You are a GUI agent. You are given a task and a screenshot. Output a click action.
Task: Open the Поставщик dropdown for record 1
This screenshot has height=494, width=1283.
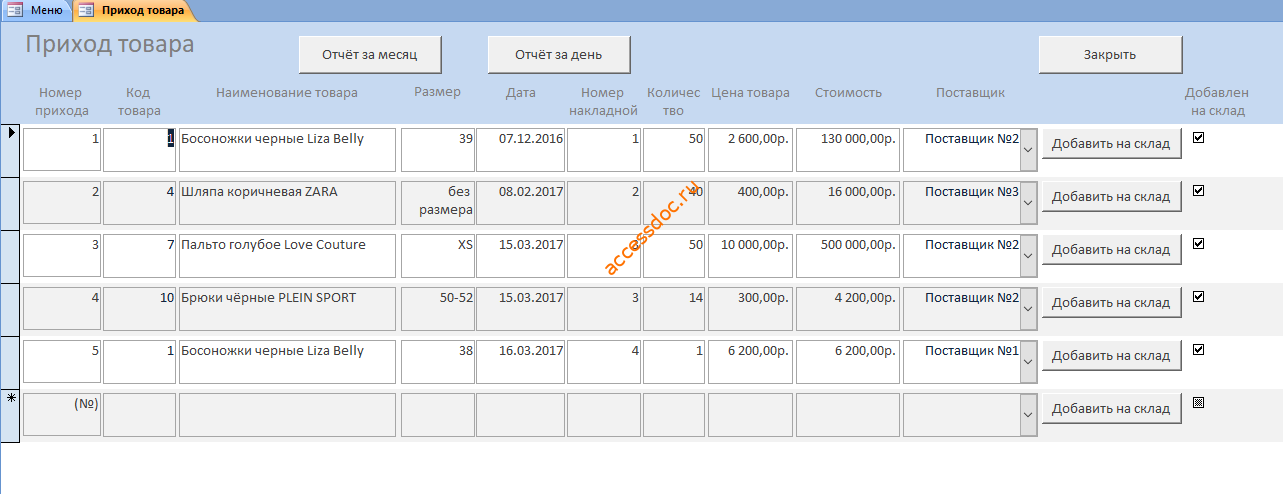click(x=1028, y=149)
